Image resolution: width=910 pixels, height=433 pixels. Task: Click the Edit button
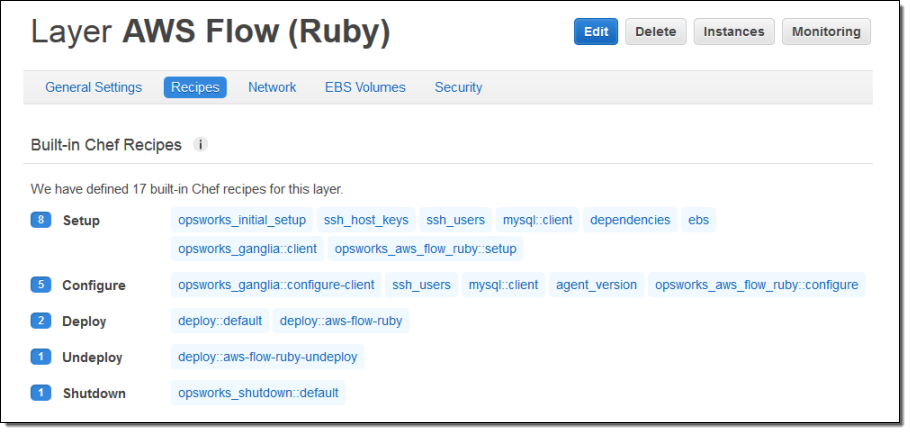[596, 32]
